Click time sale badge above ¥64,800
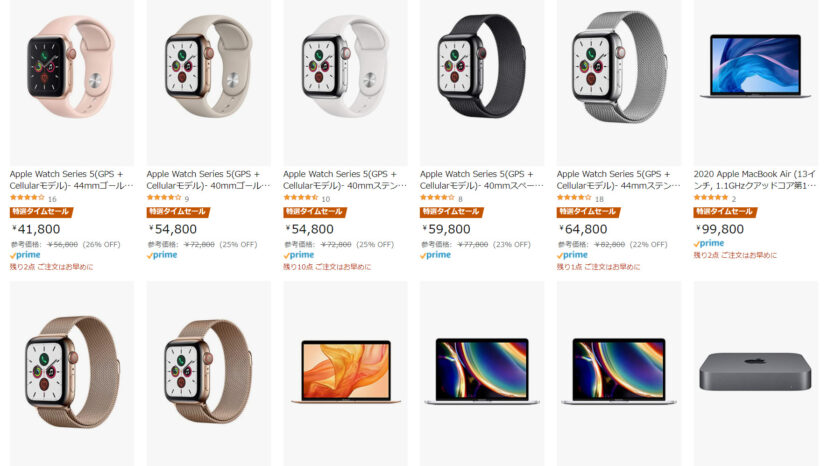The width and height of the screenshot is (828, 466). (588, 212)
